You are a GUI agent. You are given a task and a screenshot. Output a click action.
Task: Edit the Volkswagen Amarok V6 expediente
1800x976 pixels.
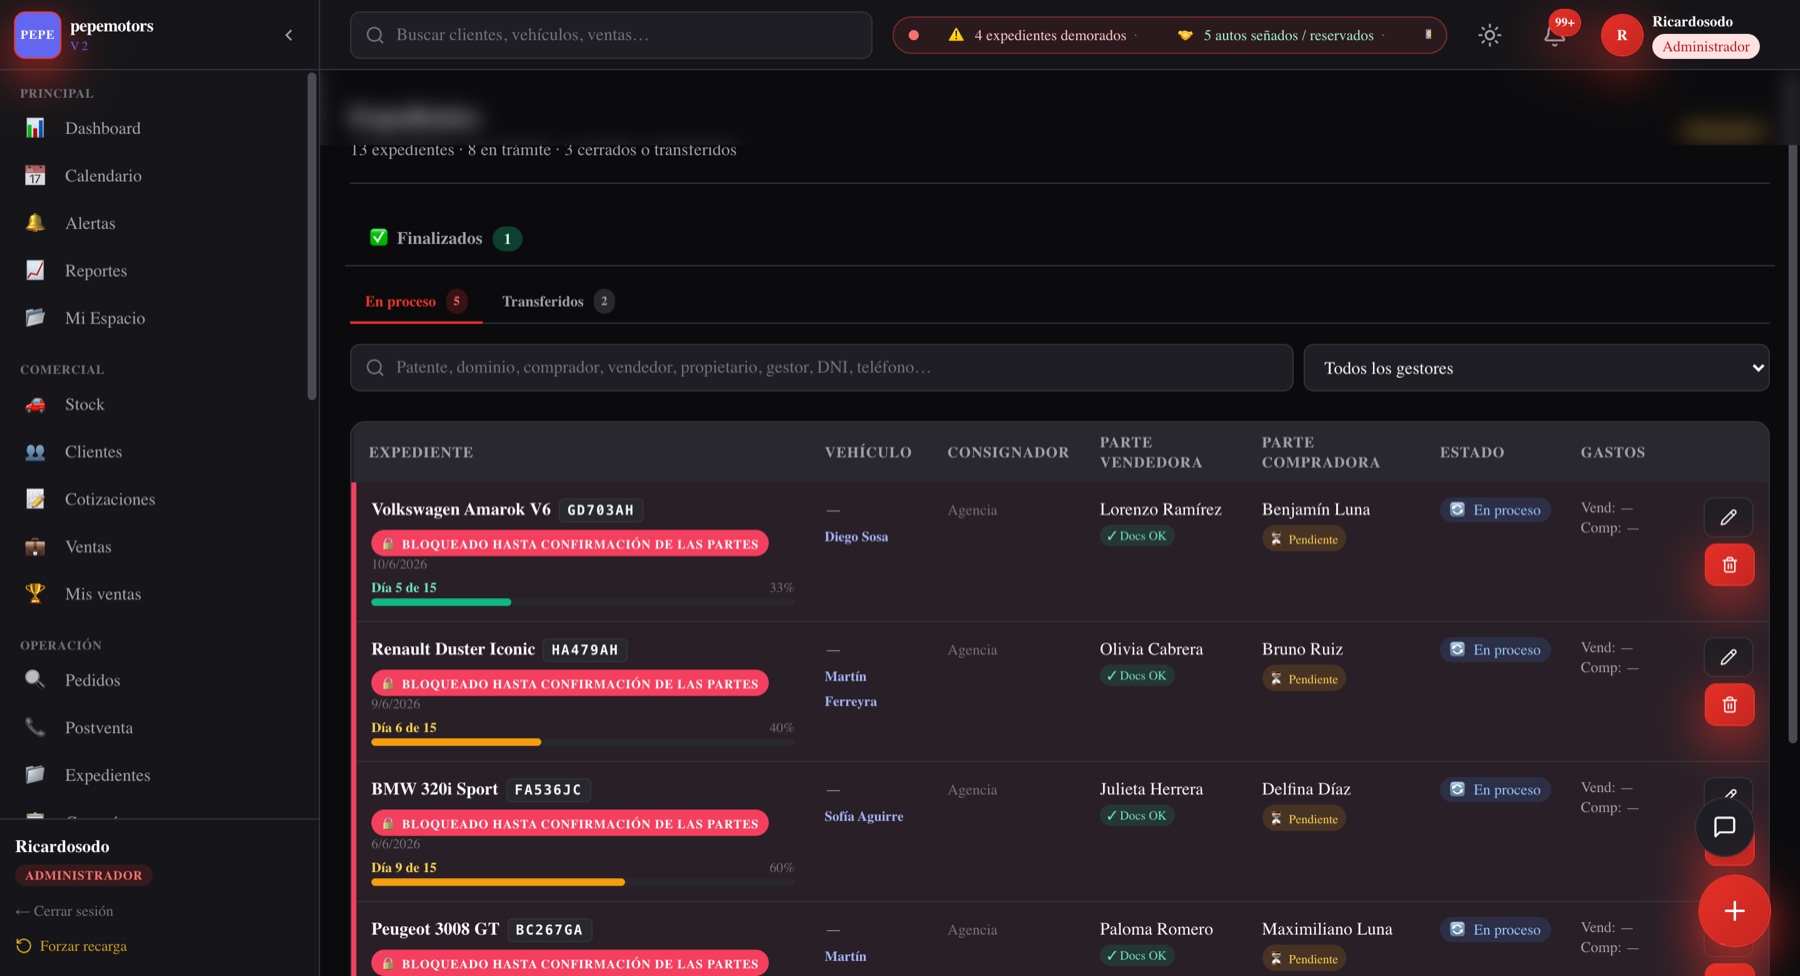pyautogui.click(x=1728, y=517)
